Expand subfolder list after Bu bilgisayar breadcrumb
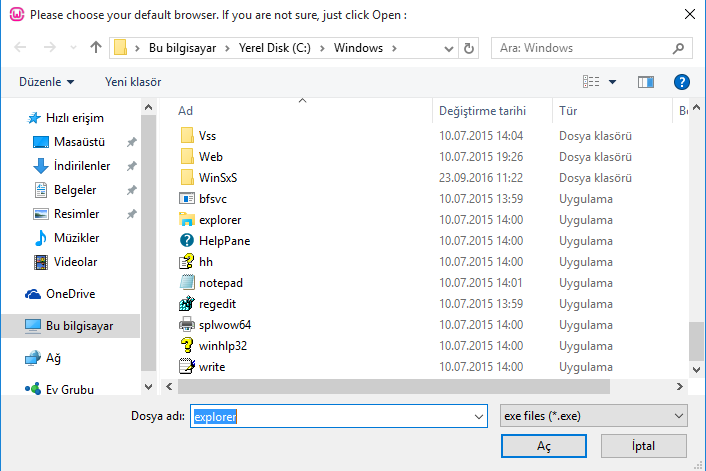Image resolution: width=706 pixels, height=471 pixels. pos(227,48)
